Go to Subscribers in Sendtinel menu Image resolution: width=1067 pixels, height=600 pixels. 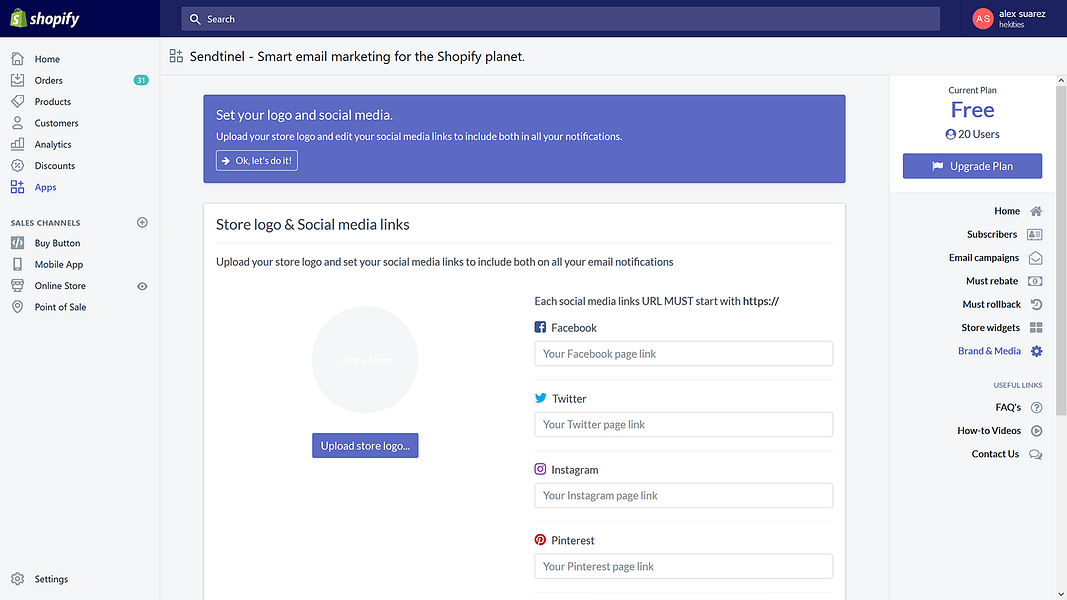991,234
